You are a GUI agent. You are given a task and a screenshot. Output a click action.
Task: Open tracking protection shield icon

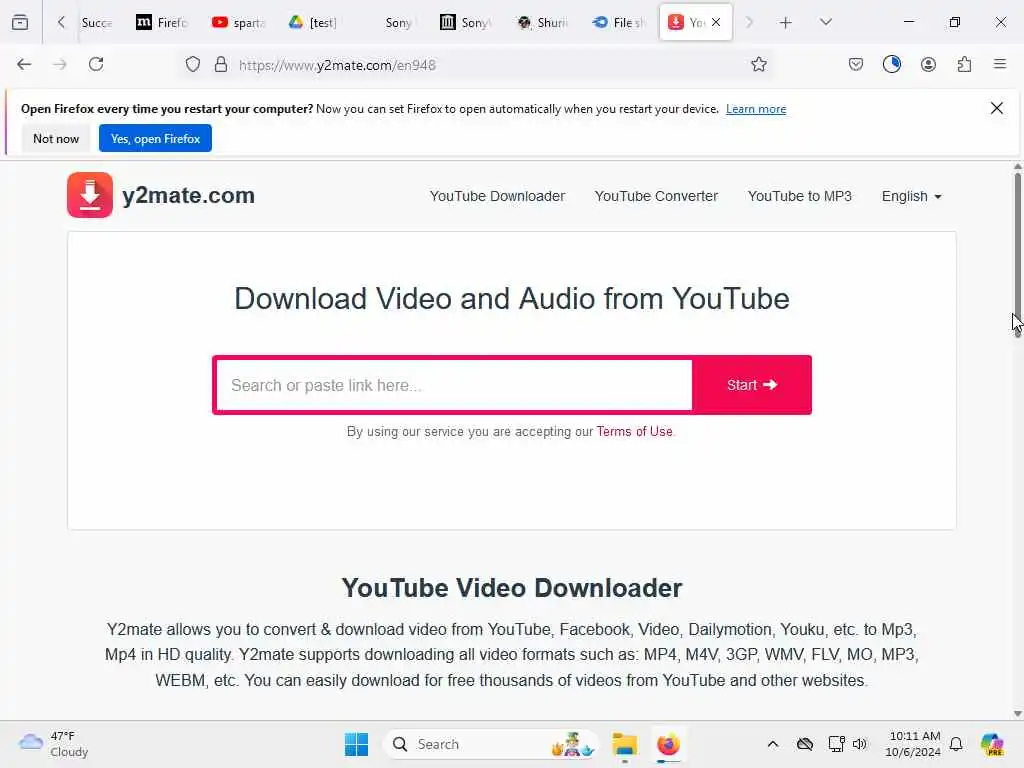click(x=193, y=65)
